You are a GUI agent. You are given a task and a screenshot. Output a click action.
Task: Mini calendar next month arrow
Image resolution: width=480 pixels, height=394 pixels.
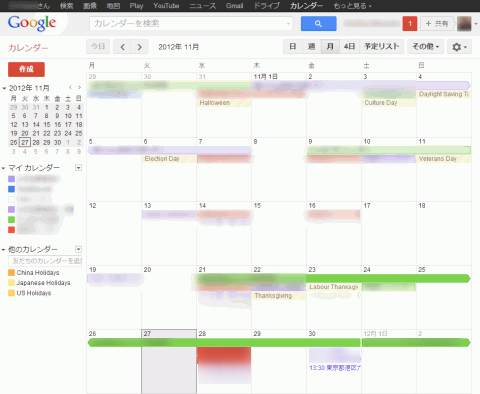coord(79,88)
